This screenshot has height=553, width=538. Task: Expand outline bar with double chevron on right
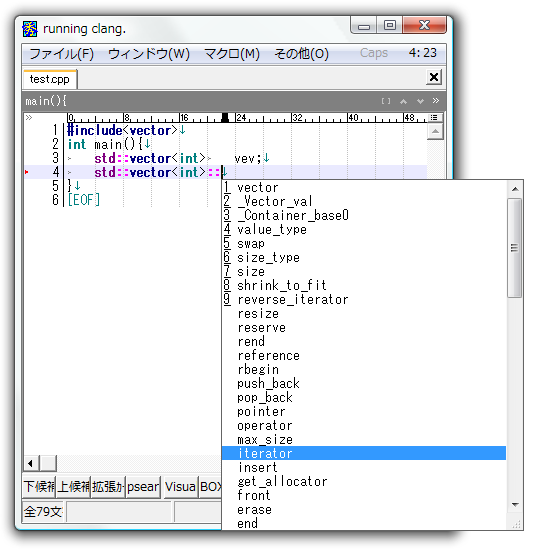pyautogui.click(x=436, y=101)
